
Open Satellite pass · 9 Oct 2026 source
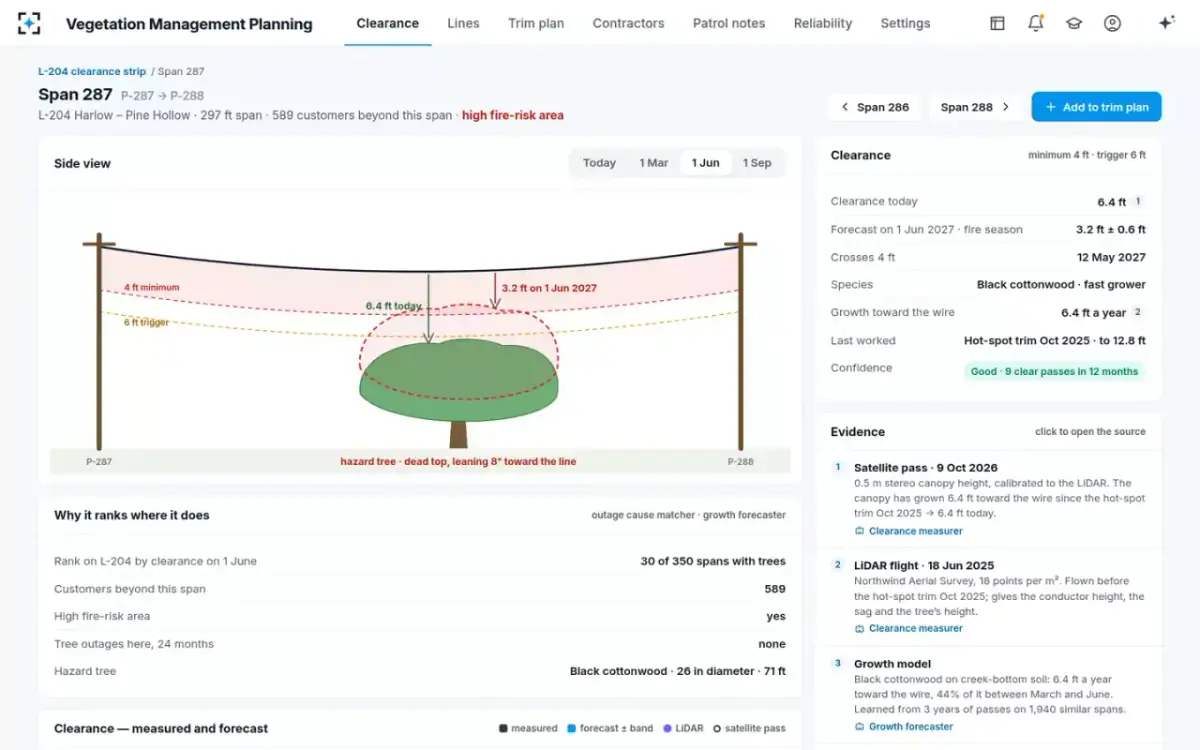click(925, 467)
